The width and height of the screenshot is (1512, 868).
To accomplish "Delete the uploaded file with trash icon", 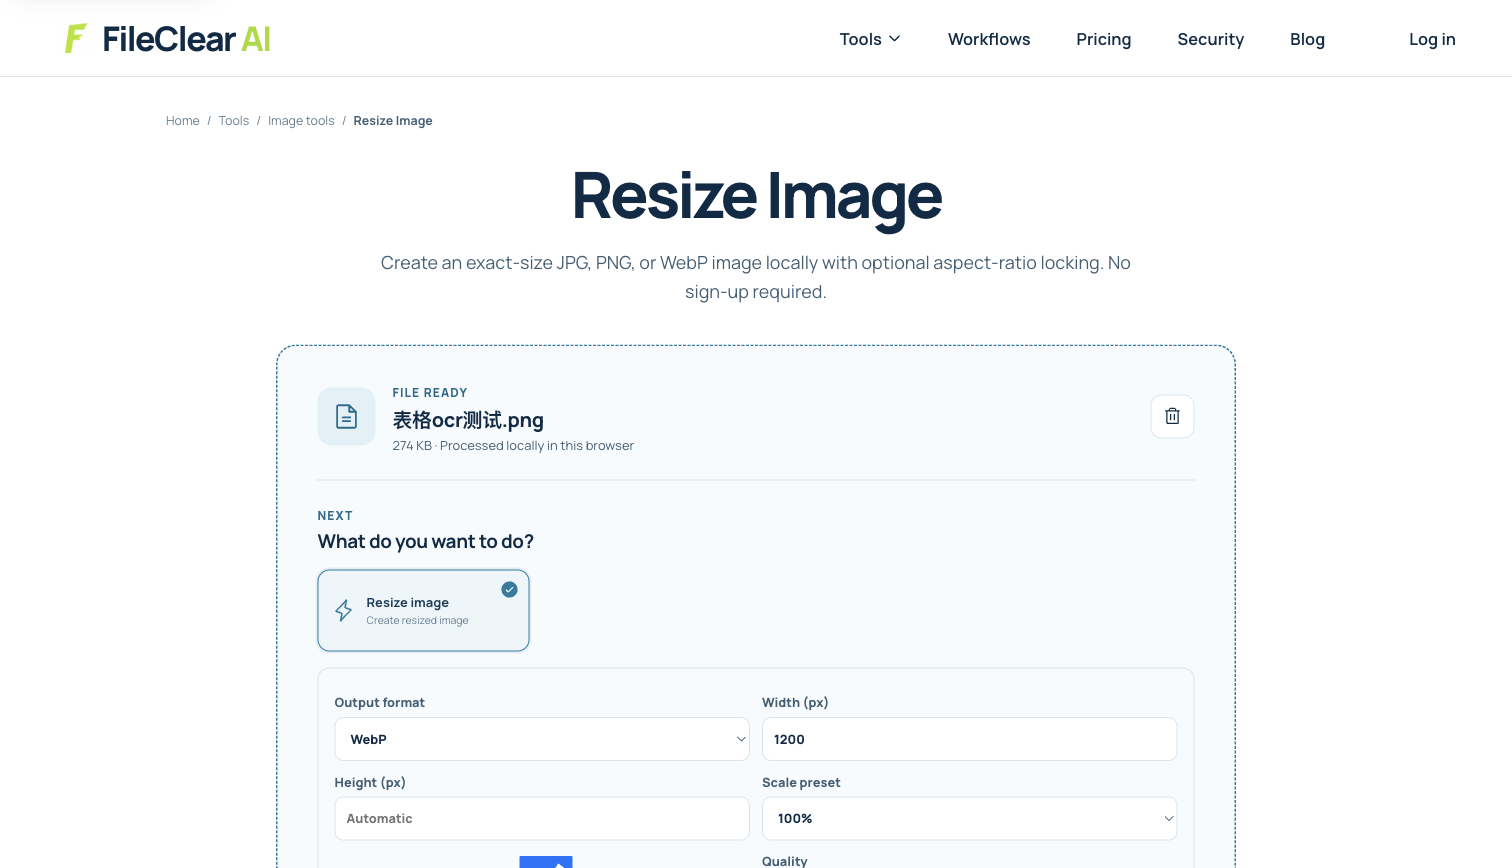I will click(x=1172, y=416).
